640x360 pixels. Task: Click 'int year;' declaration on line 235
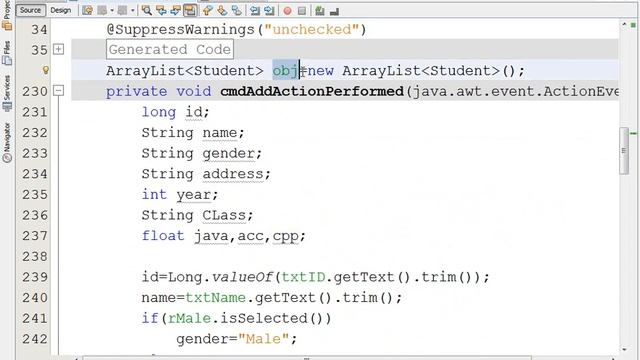click(x=180, y=195)
